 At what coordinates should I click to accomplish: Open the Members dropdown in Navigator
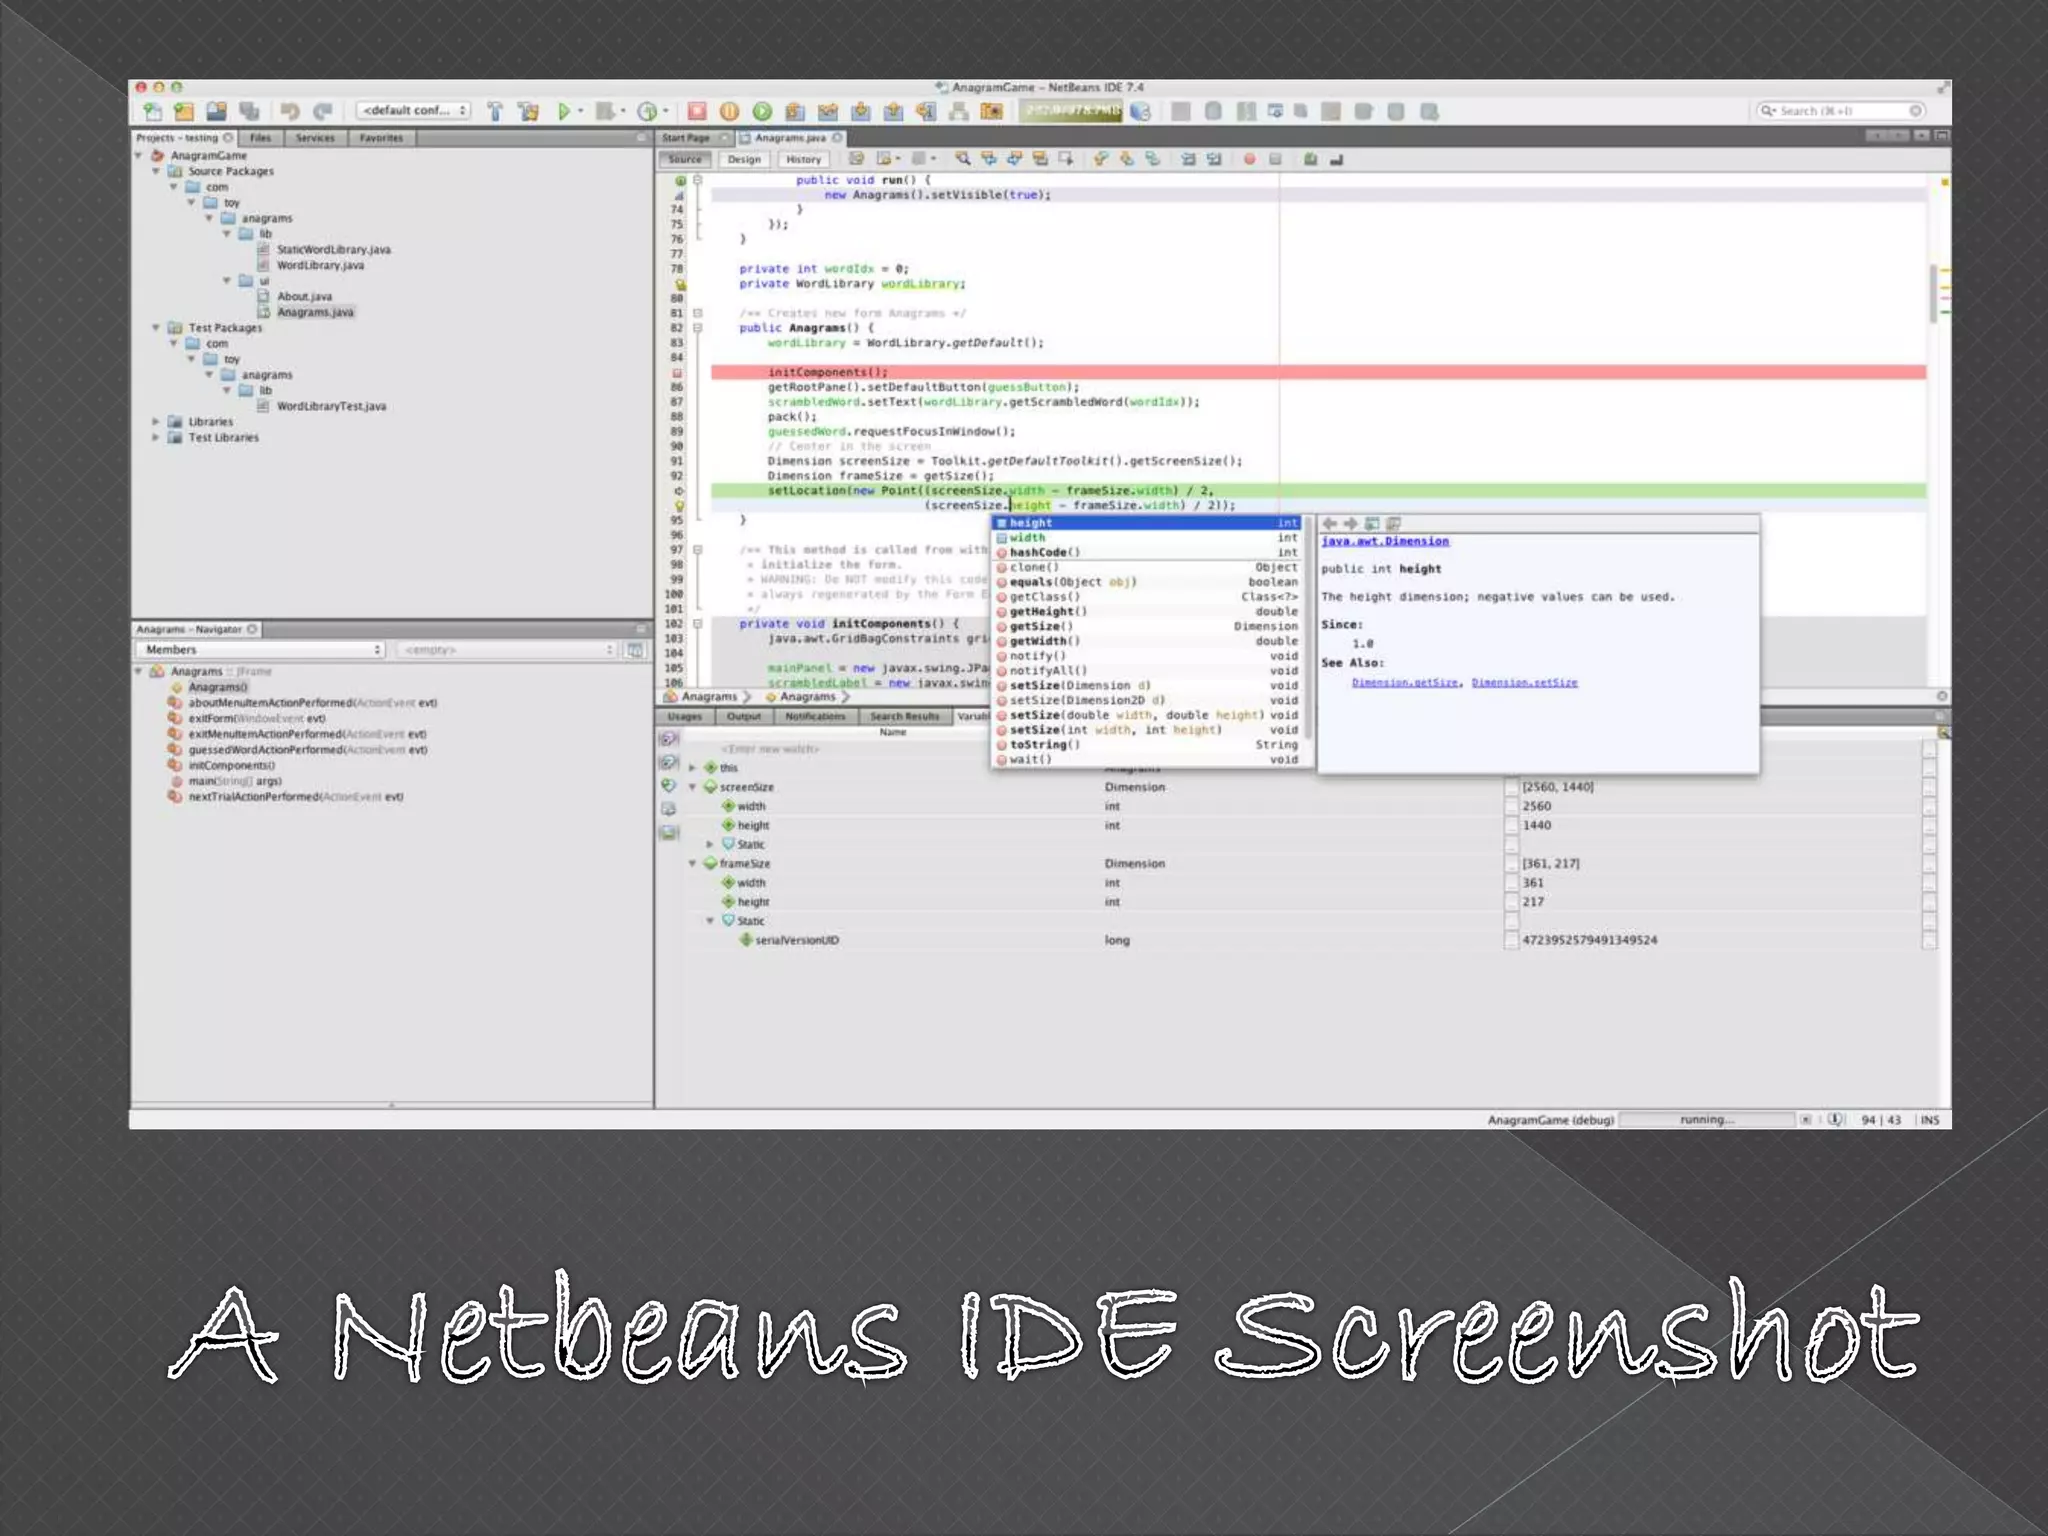pyautogui.click(x=260, y=650)
